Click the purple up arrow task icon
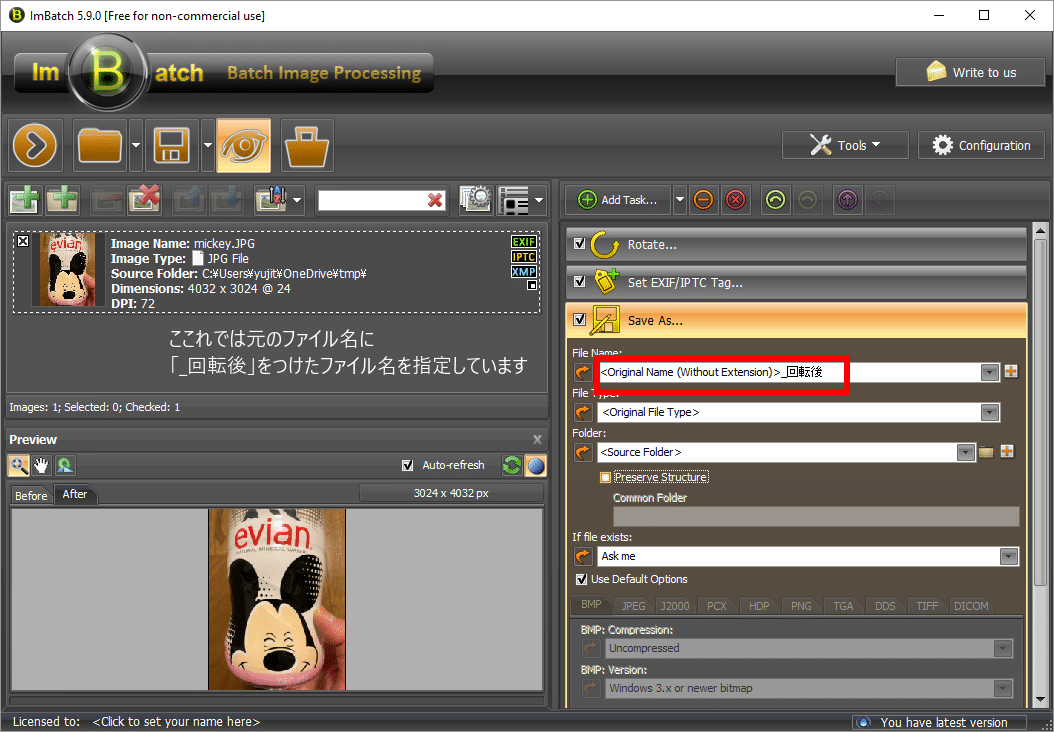 point(846,200)
